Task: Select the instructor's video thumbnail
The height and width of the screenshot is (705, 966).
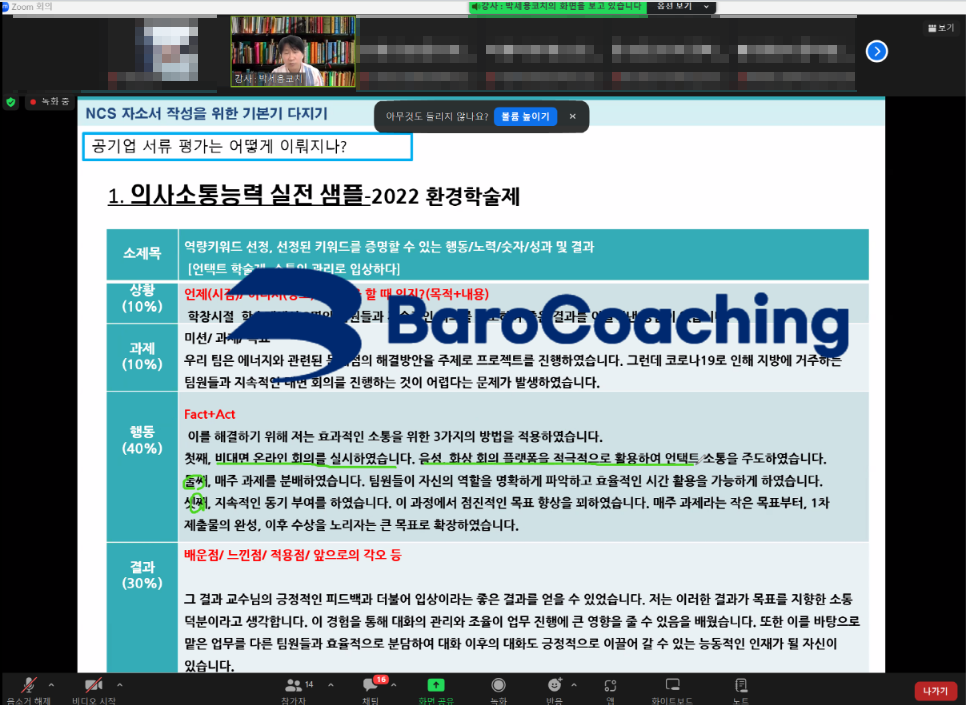Action: tap(279, 51)
